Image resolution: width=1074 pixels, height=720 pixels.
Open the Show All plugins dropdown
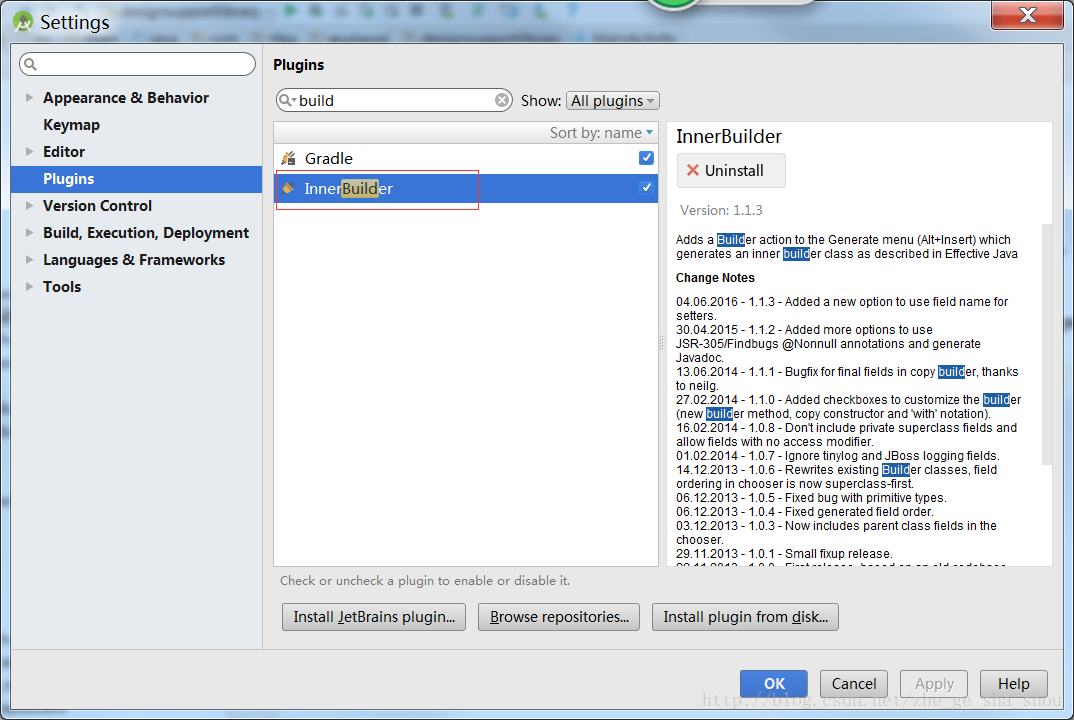[613, 101]
